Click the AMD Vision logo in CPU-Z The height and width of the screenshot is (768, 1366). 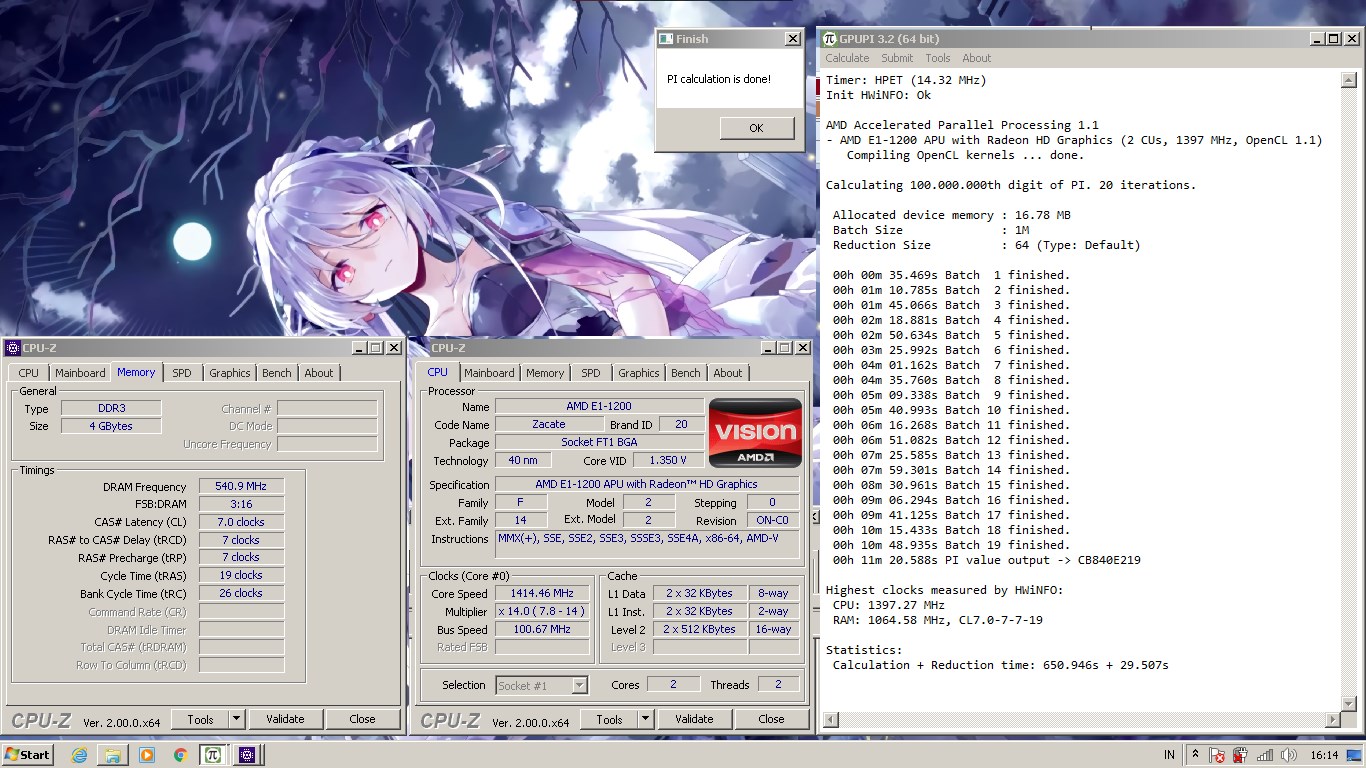point(755,433)
